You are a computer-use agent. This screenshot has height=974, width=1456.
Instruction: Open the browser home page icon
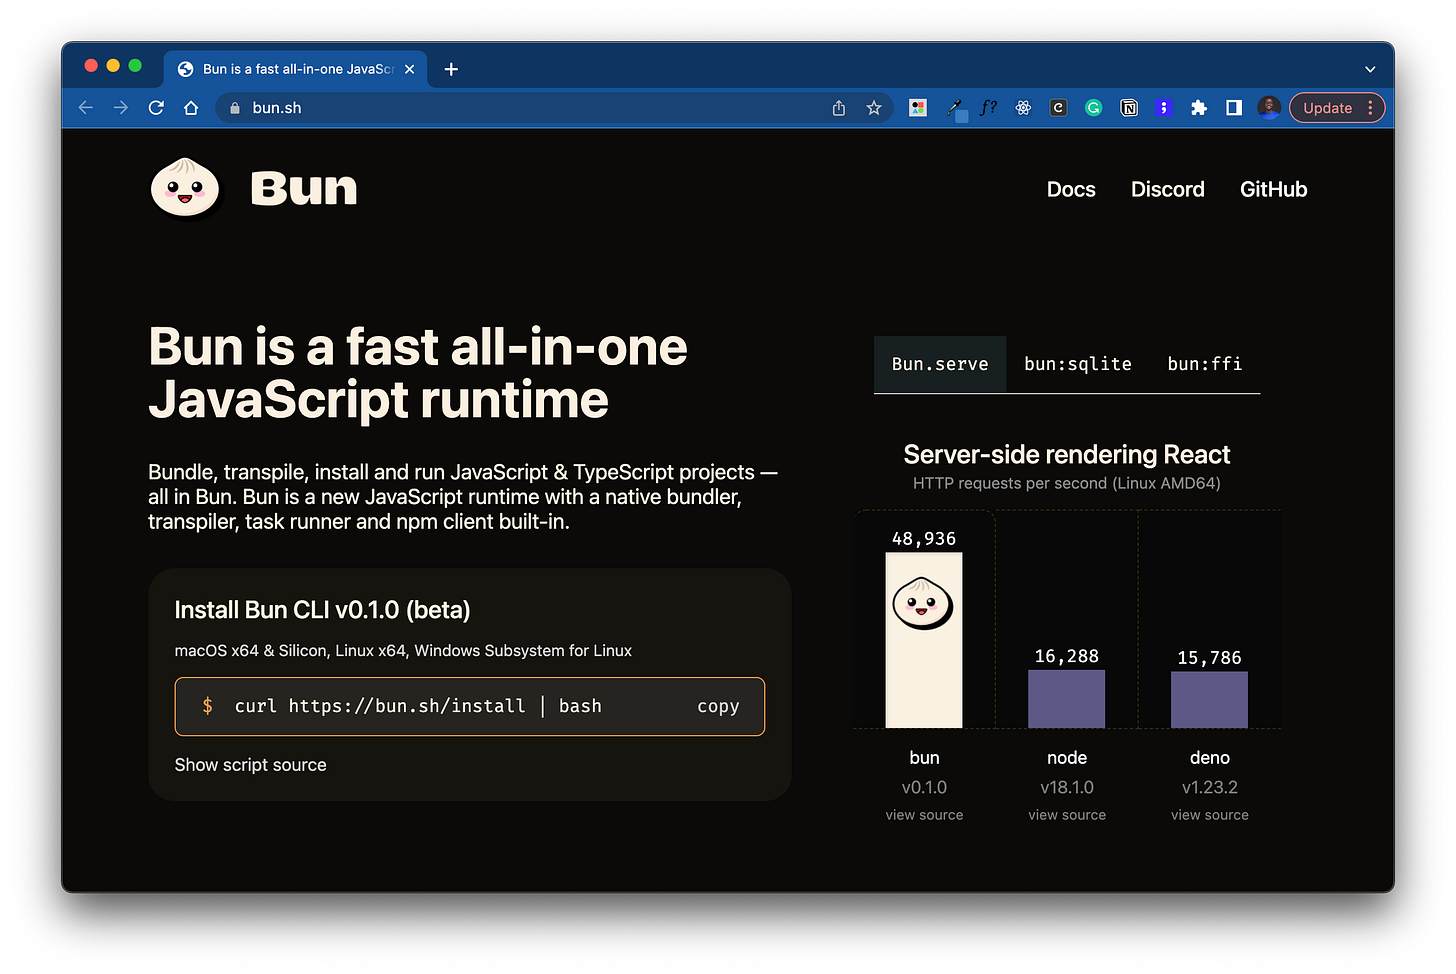click(191, 108)
